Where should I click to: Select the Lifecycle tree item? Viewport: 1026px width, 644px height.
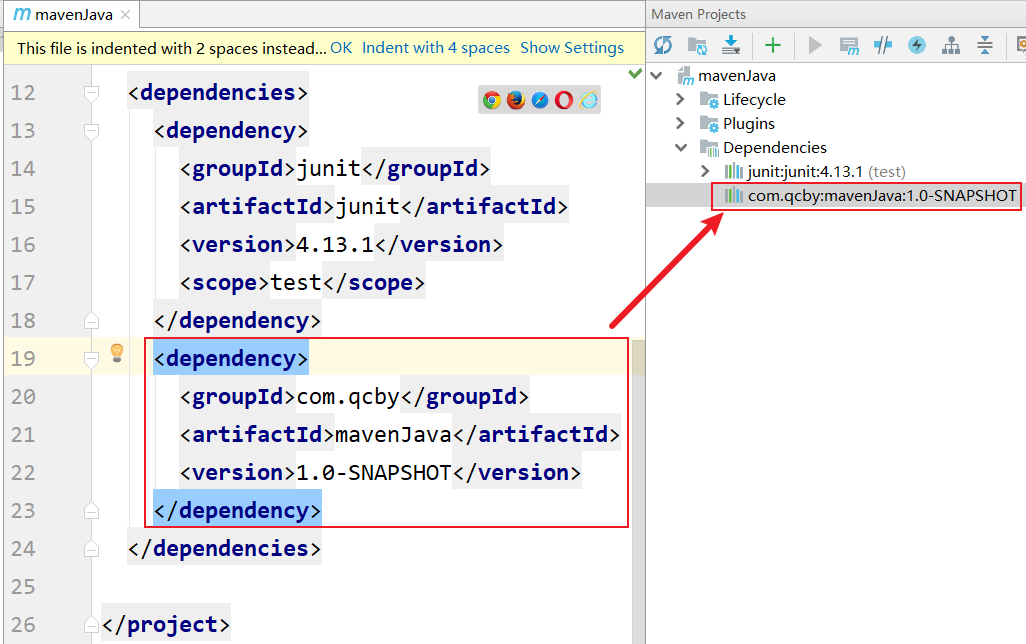(x=754, y=99)
